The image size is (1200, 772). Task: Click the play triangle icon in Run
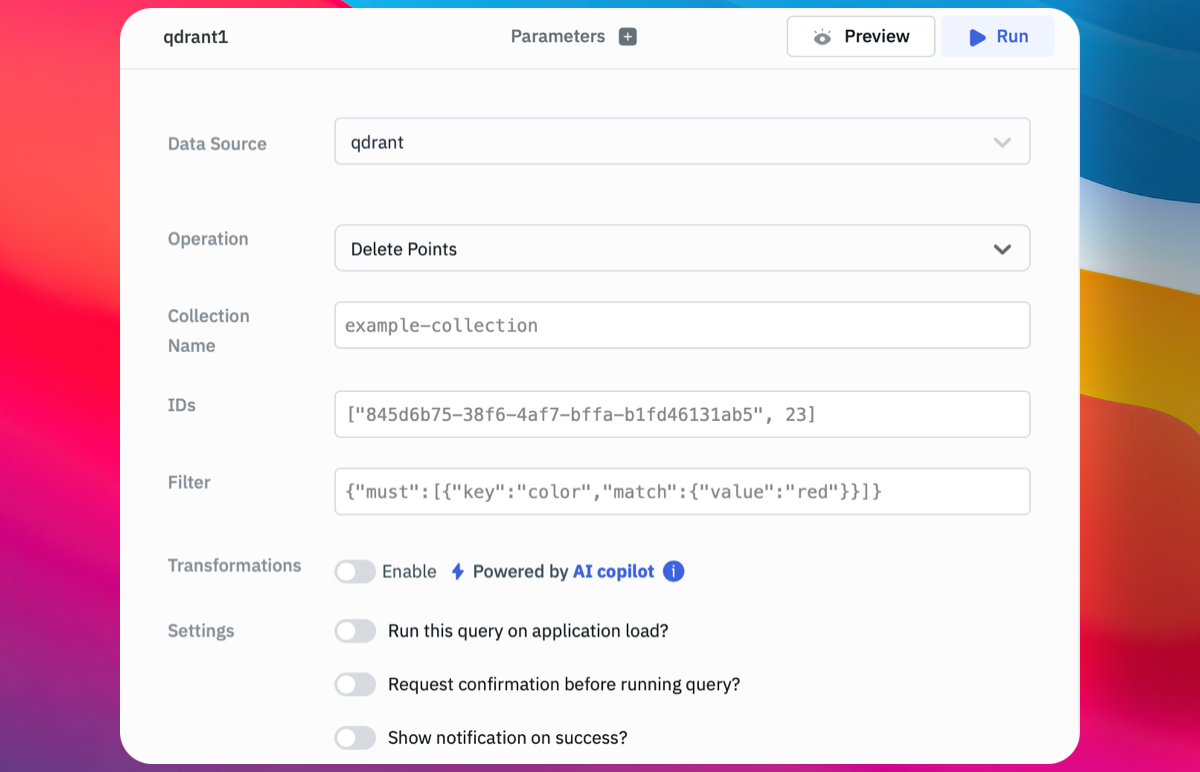click(x=977, y=37)
